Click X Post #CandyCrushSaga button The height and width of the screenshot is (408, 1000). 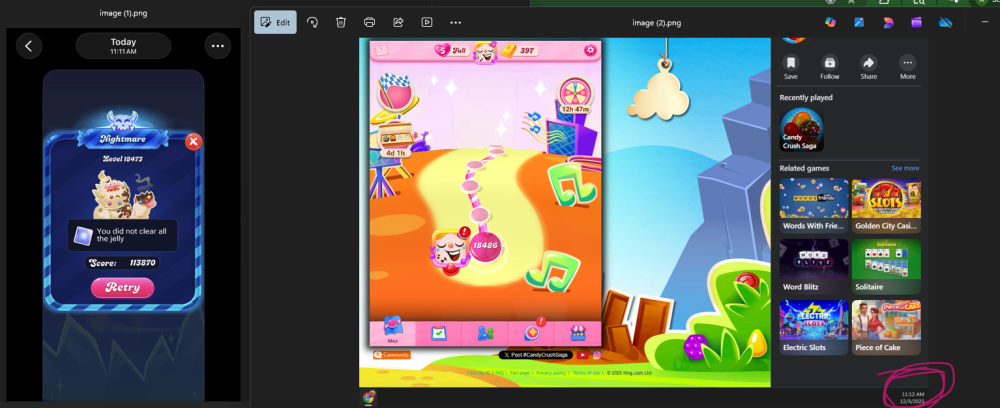[536, 355]
